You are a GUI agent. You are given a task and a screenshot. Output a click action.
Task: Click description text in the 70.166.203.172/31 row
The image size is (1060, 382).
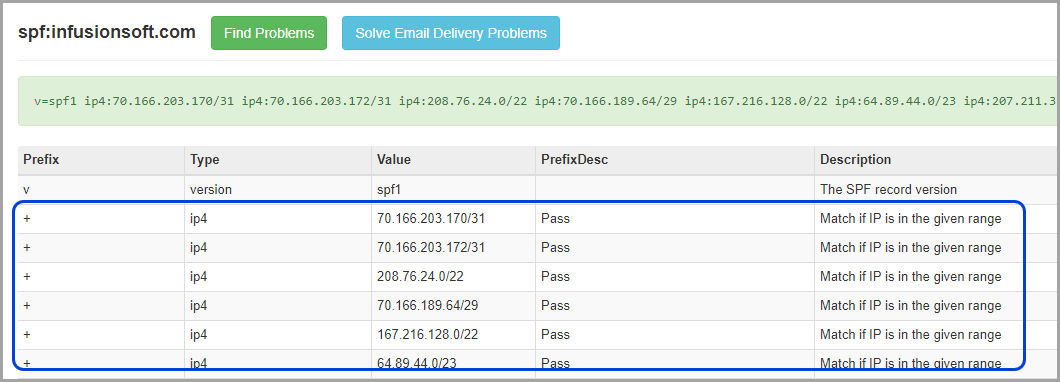911,248
